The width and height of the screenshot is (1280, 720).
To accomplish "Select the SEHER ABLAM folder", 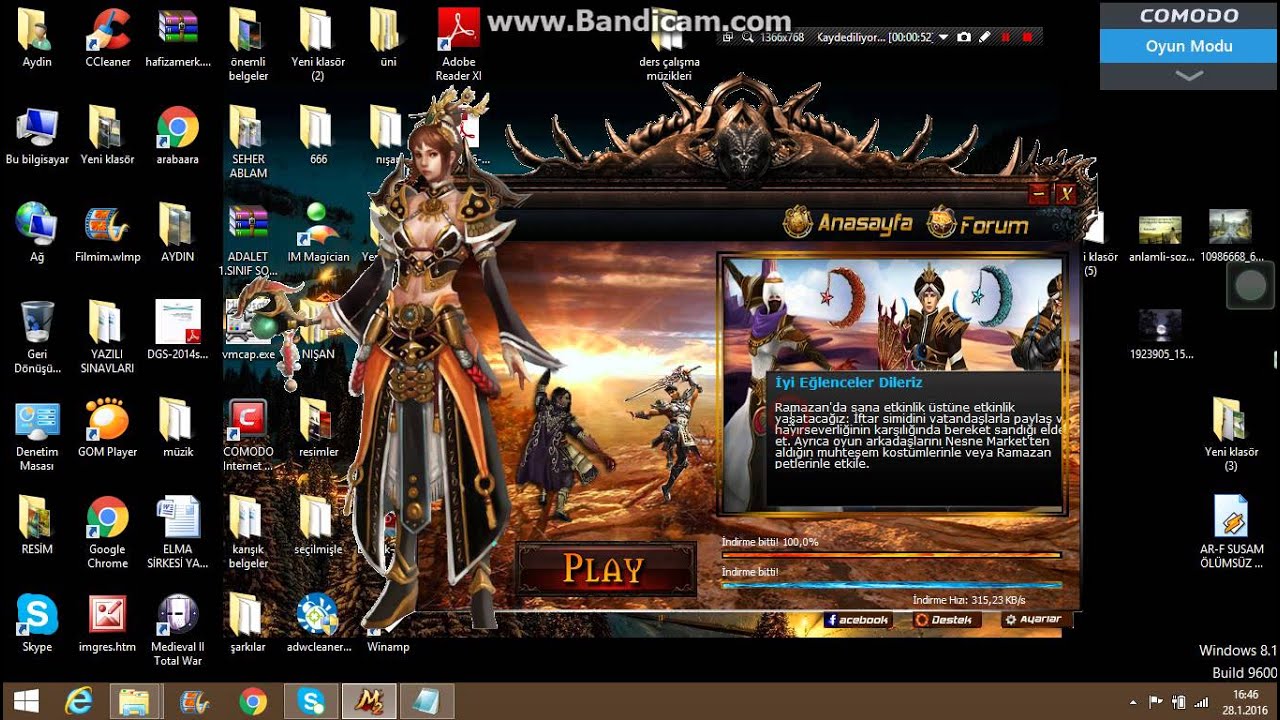I will [248, 142].
